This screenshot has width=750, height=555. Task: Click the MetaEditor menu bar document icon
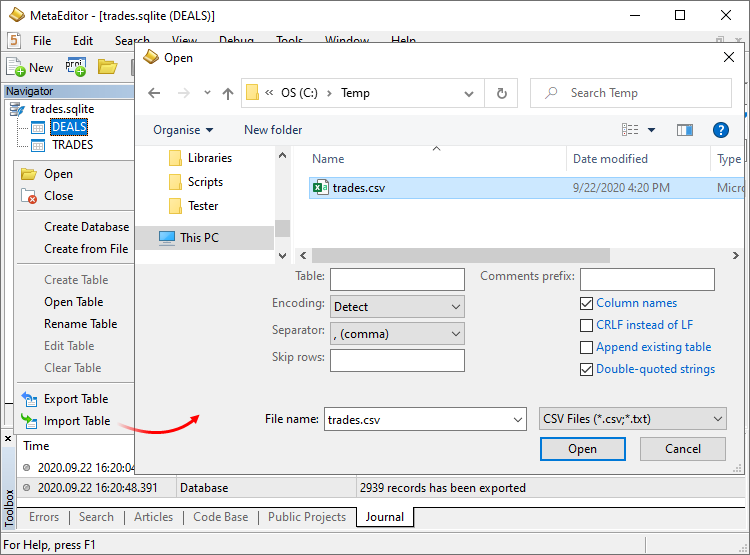click(x=14, y=41)
